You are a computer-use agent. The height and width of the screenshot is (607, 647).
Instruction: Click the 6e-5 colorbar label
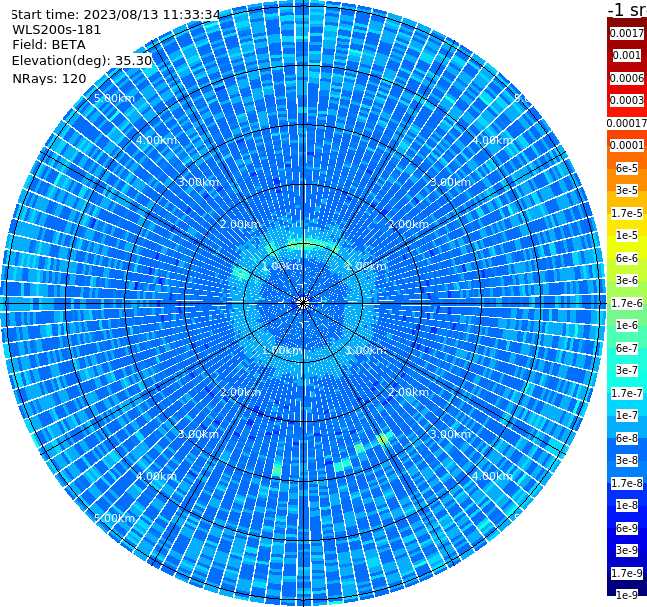[627, 168]
